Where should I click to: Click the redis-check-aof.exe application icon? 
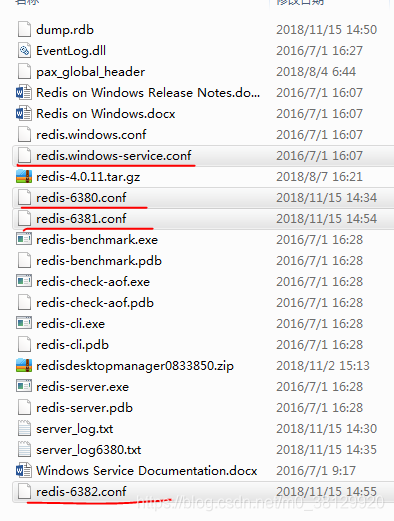point(24,281)
